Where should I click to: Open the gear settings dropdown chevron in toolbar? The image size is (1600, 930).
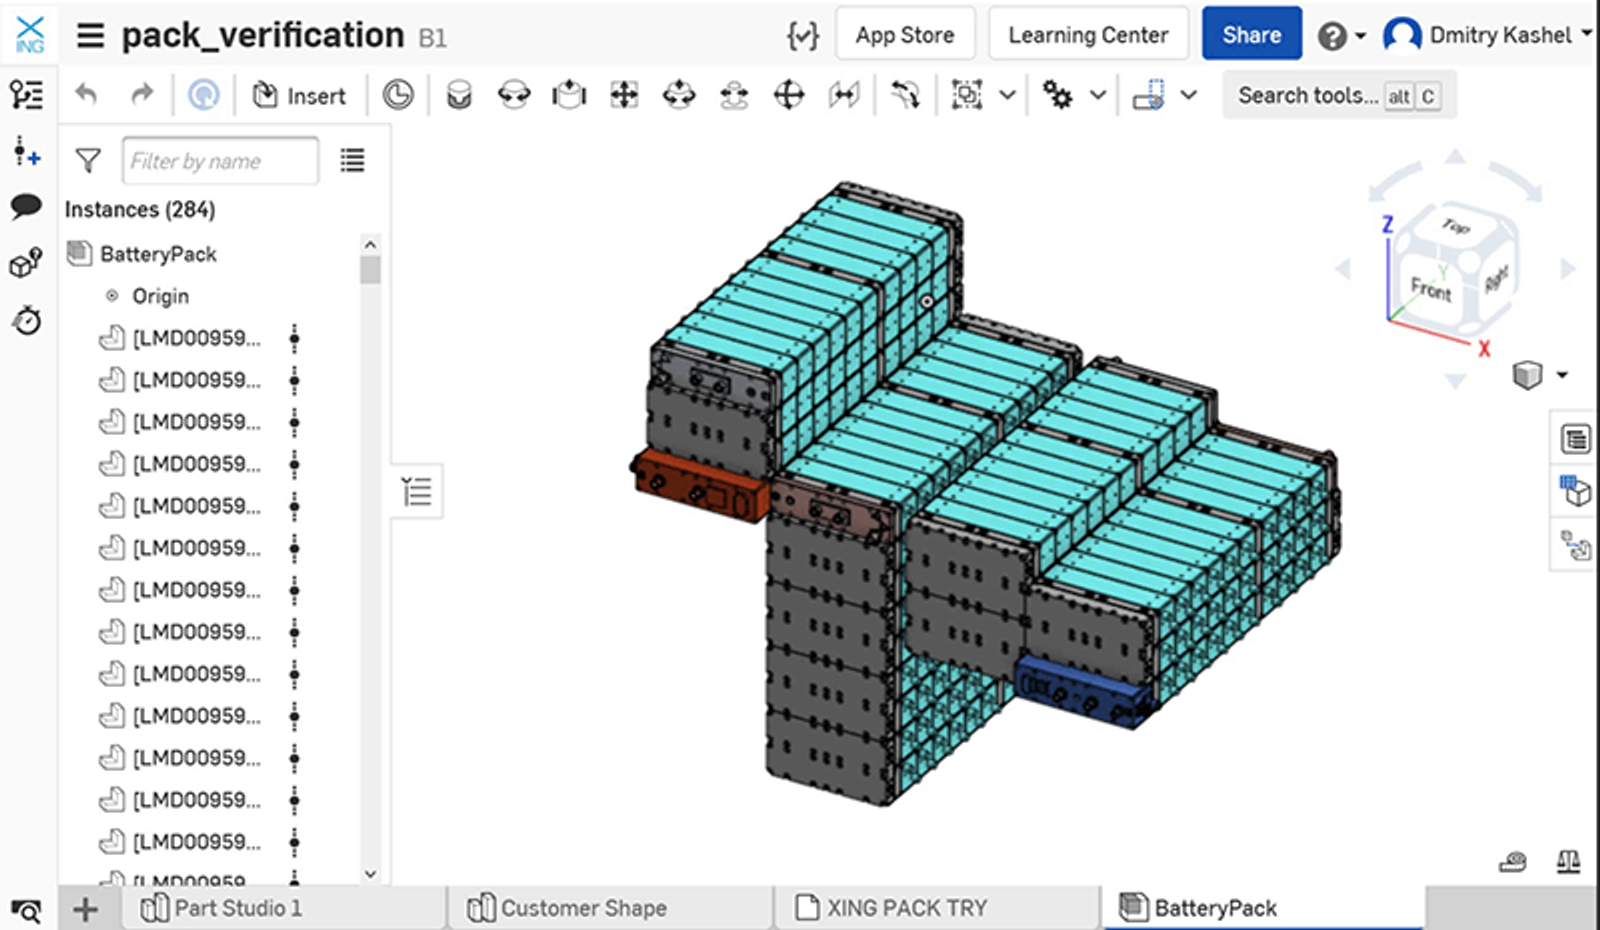coord(1098,95)
